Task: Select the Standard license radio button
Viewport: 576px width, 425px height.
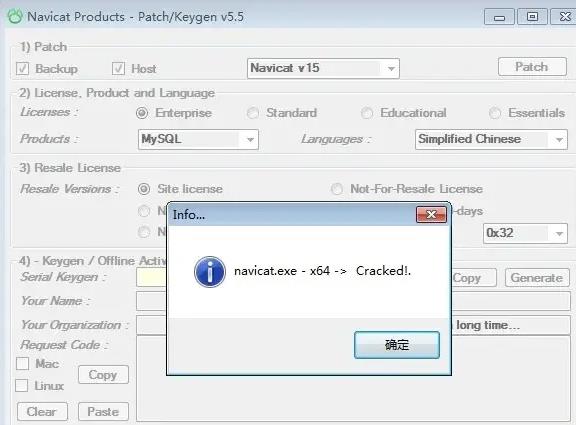Action: click(x=253, y=113)
